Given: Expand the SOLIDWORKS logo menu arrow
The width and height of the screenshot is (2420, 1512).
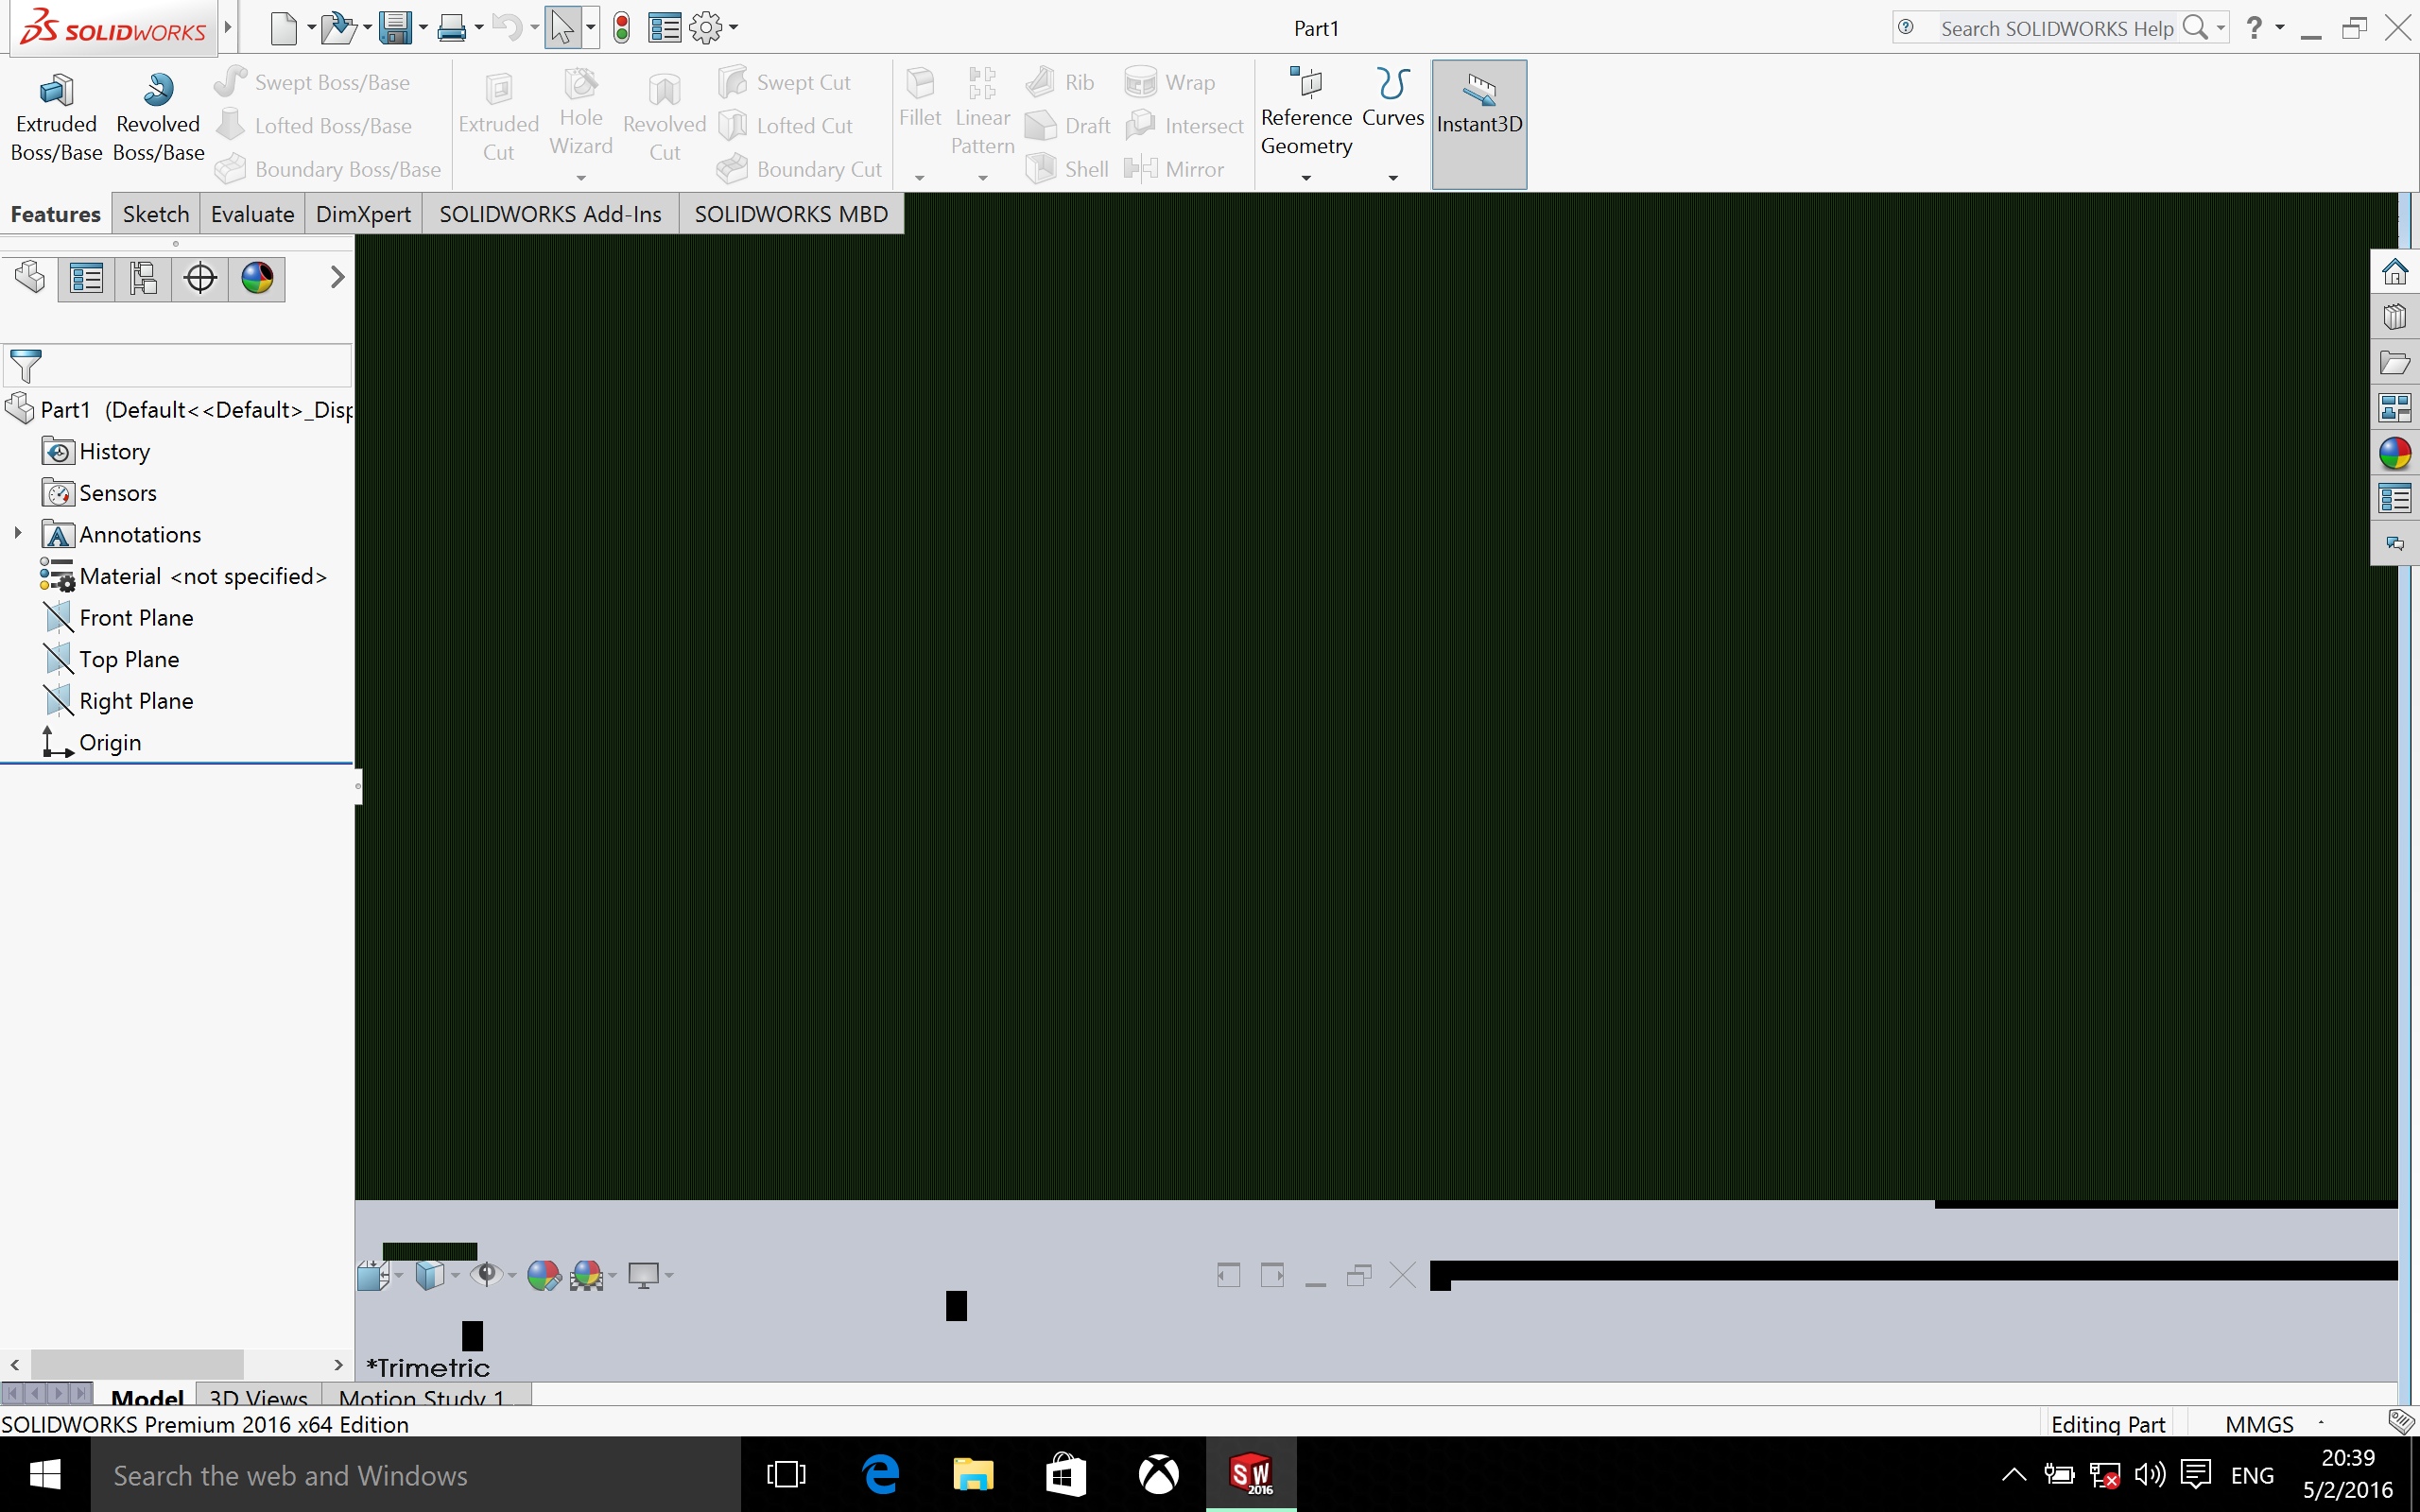Looking at the screenshot, I should coord(228,27).
